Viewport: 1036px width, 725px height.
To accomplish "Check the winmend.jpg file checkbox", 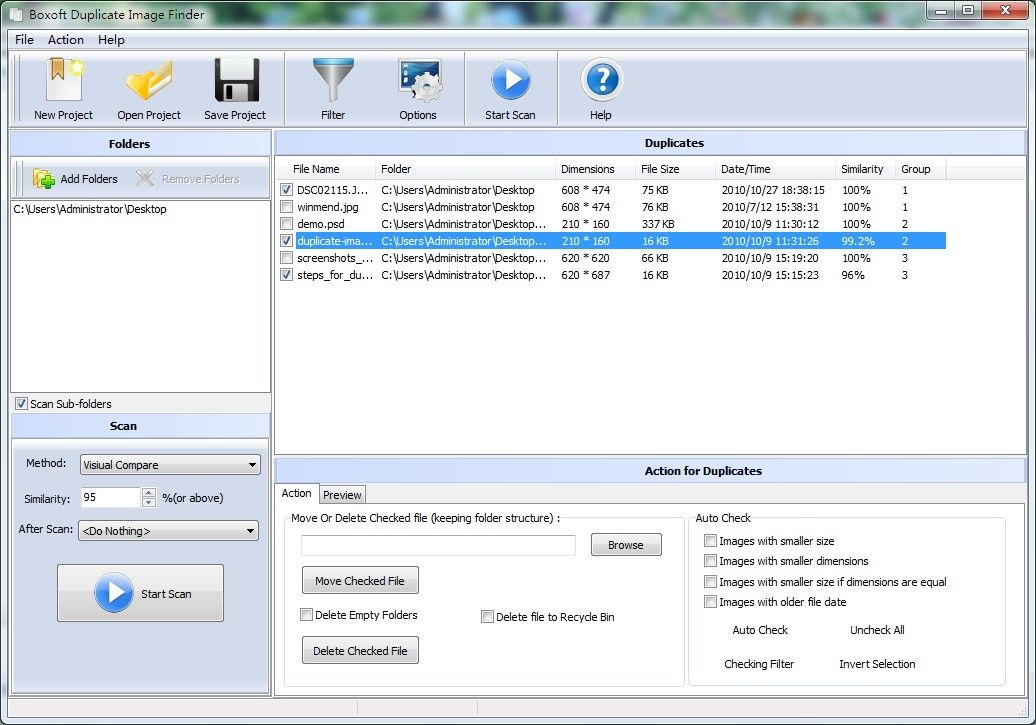I will click(x=287, y=207).
